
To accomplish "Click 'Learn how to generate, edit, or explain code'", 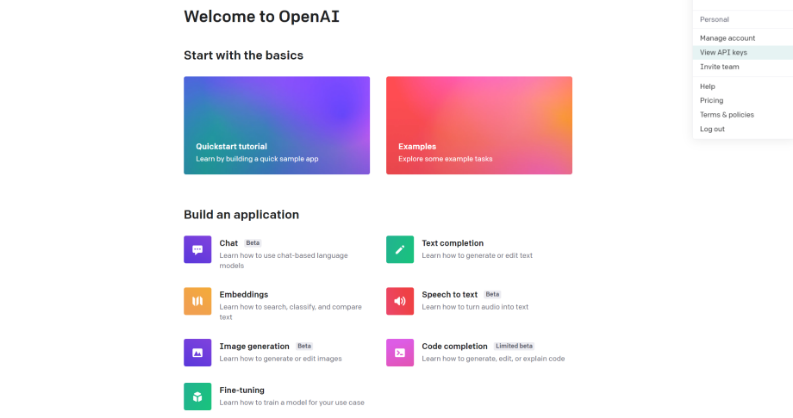I will [493, 359].
